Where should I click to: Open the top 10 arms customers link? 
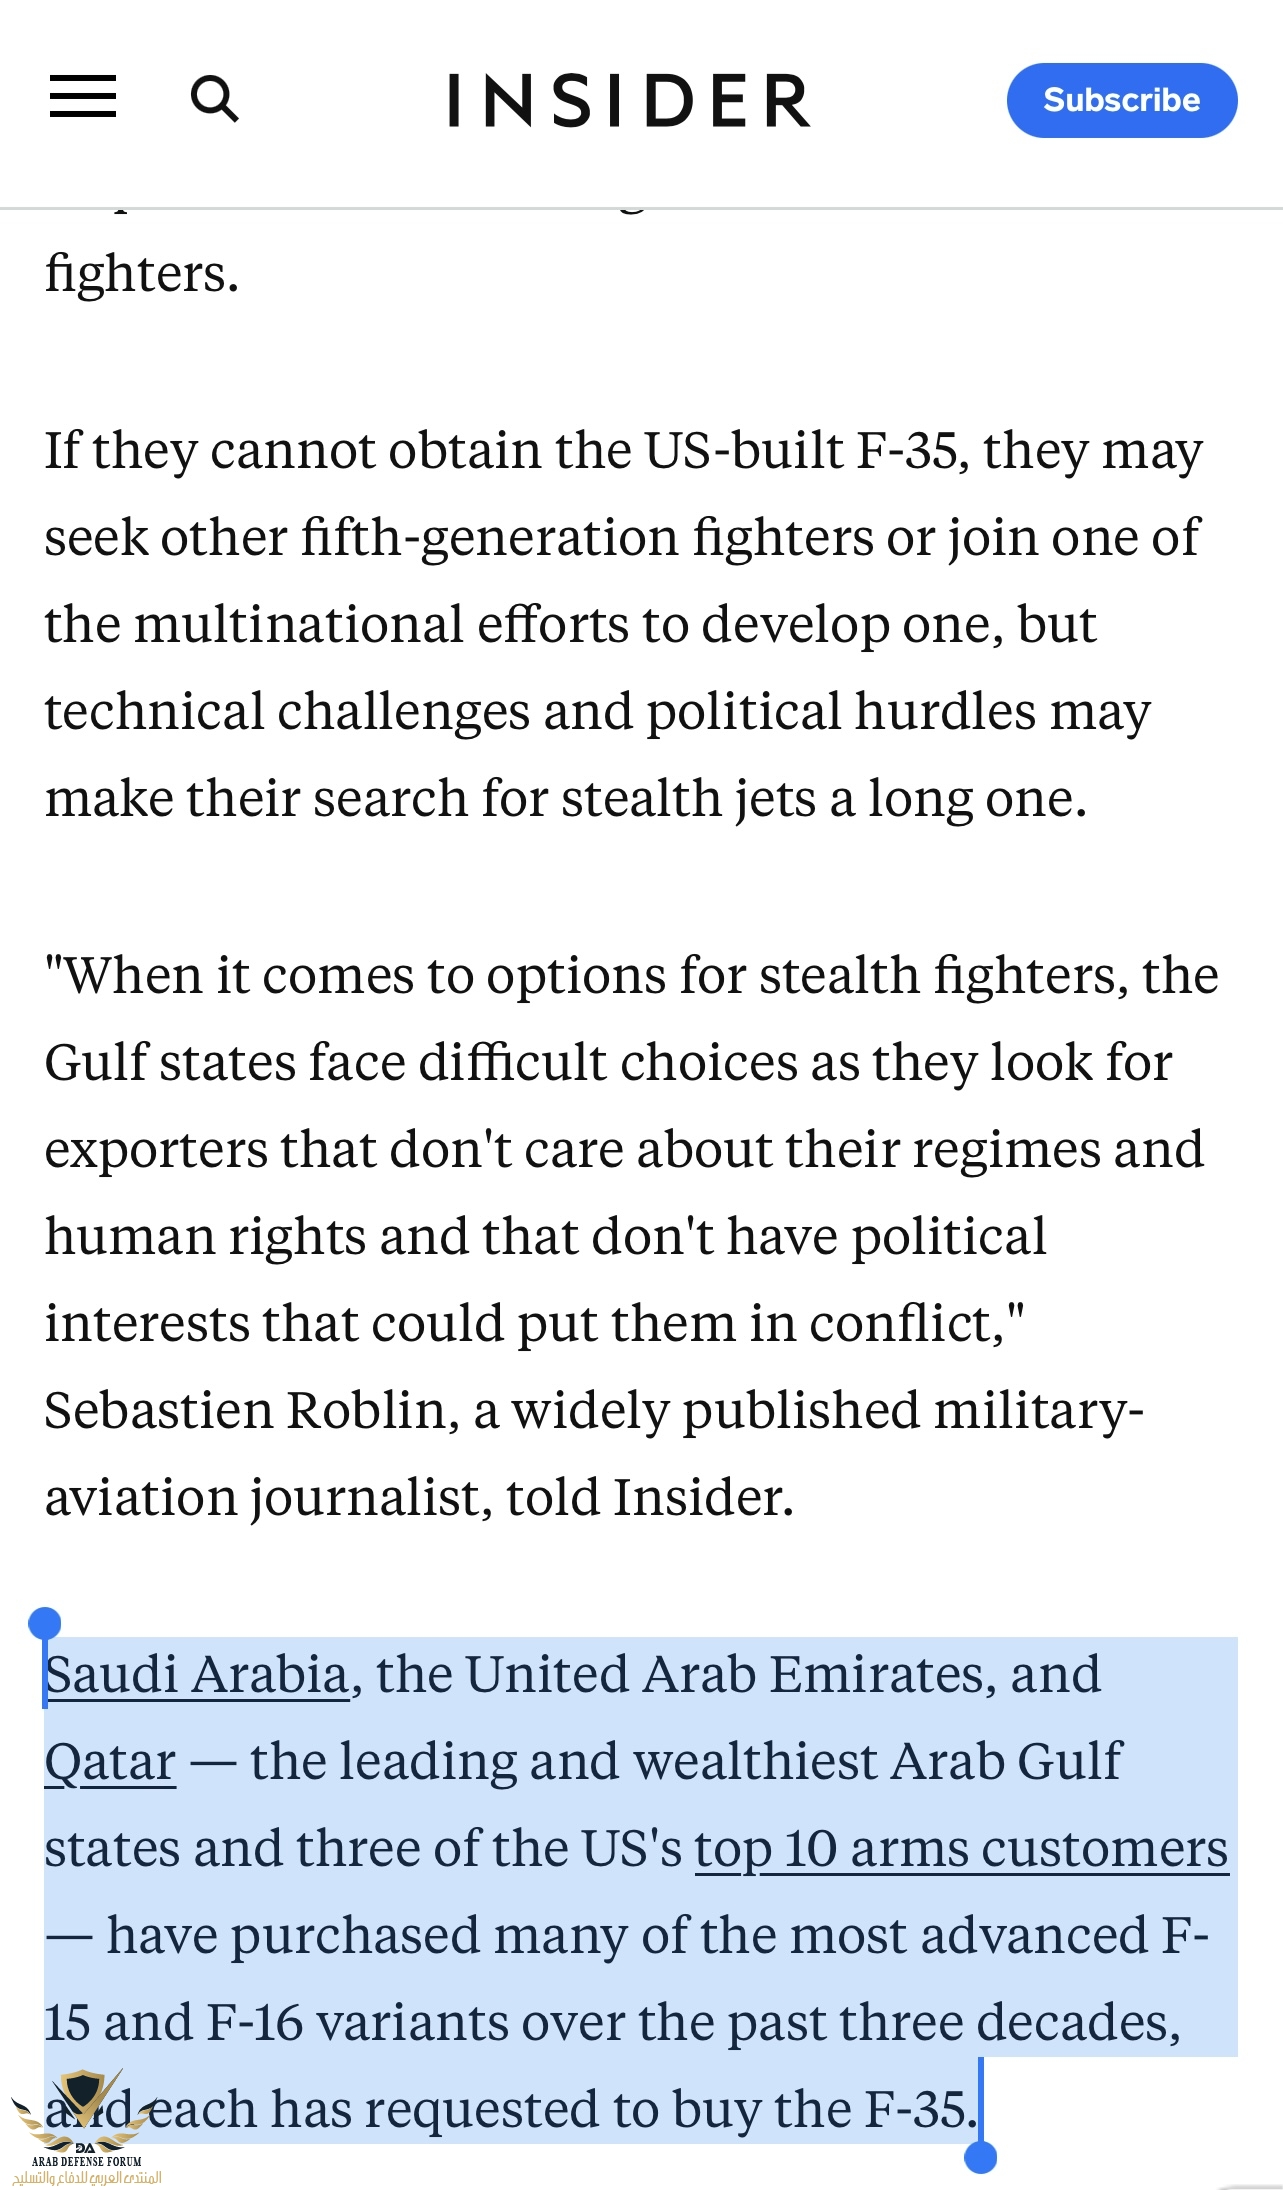[x=961, y=1848]
